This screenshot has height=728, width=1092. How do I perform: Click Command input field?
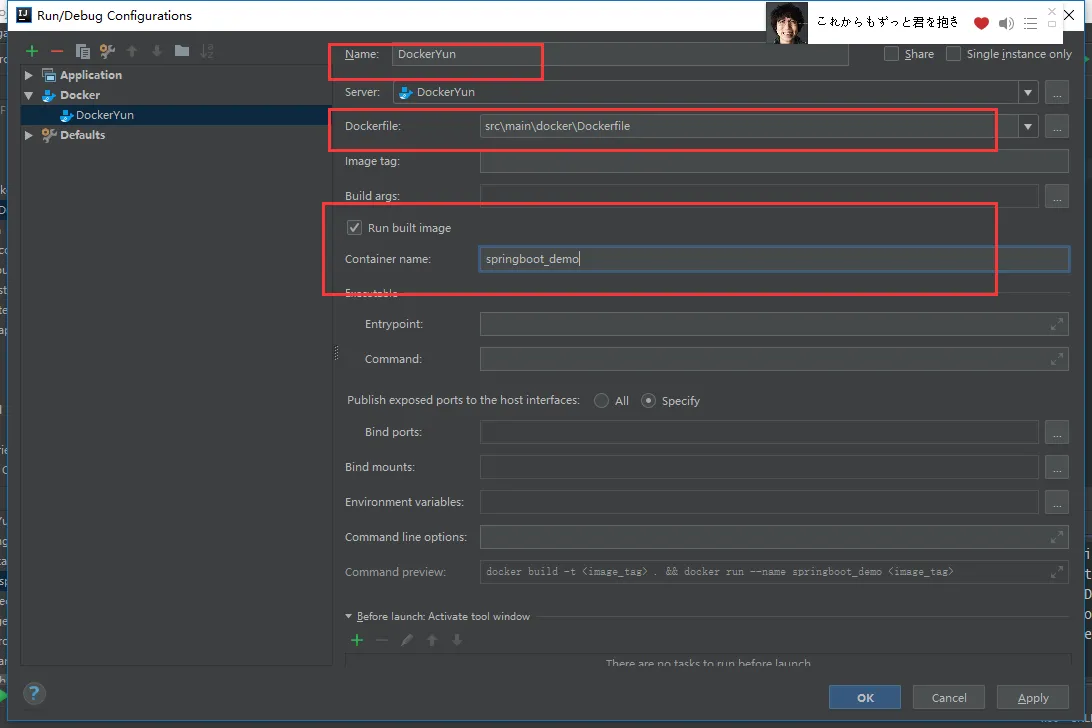coord(774,359)
